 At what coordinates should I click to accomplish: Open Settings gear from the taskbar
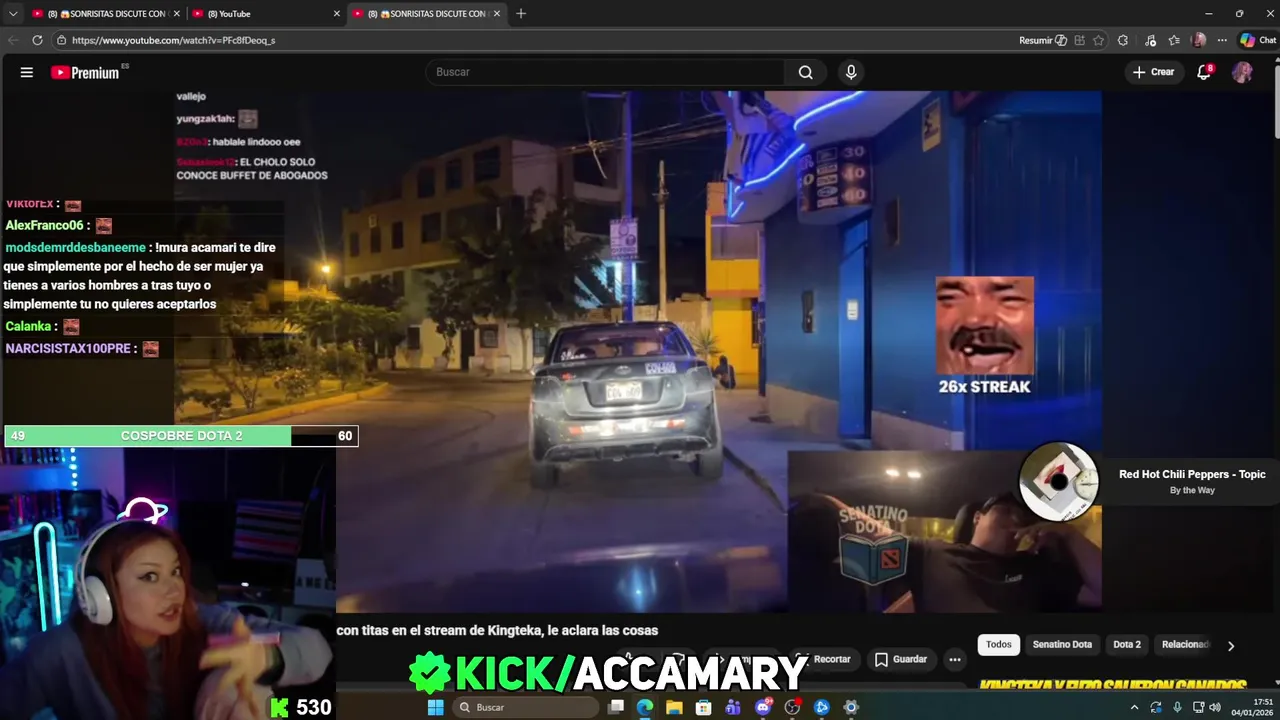pos(851,707)
